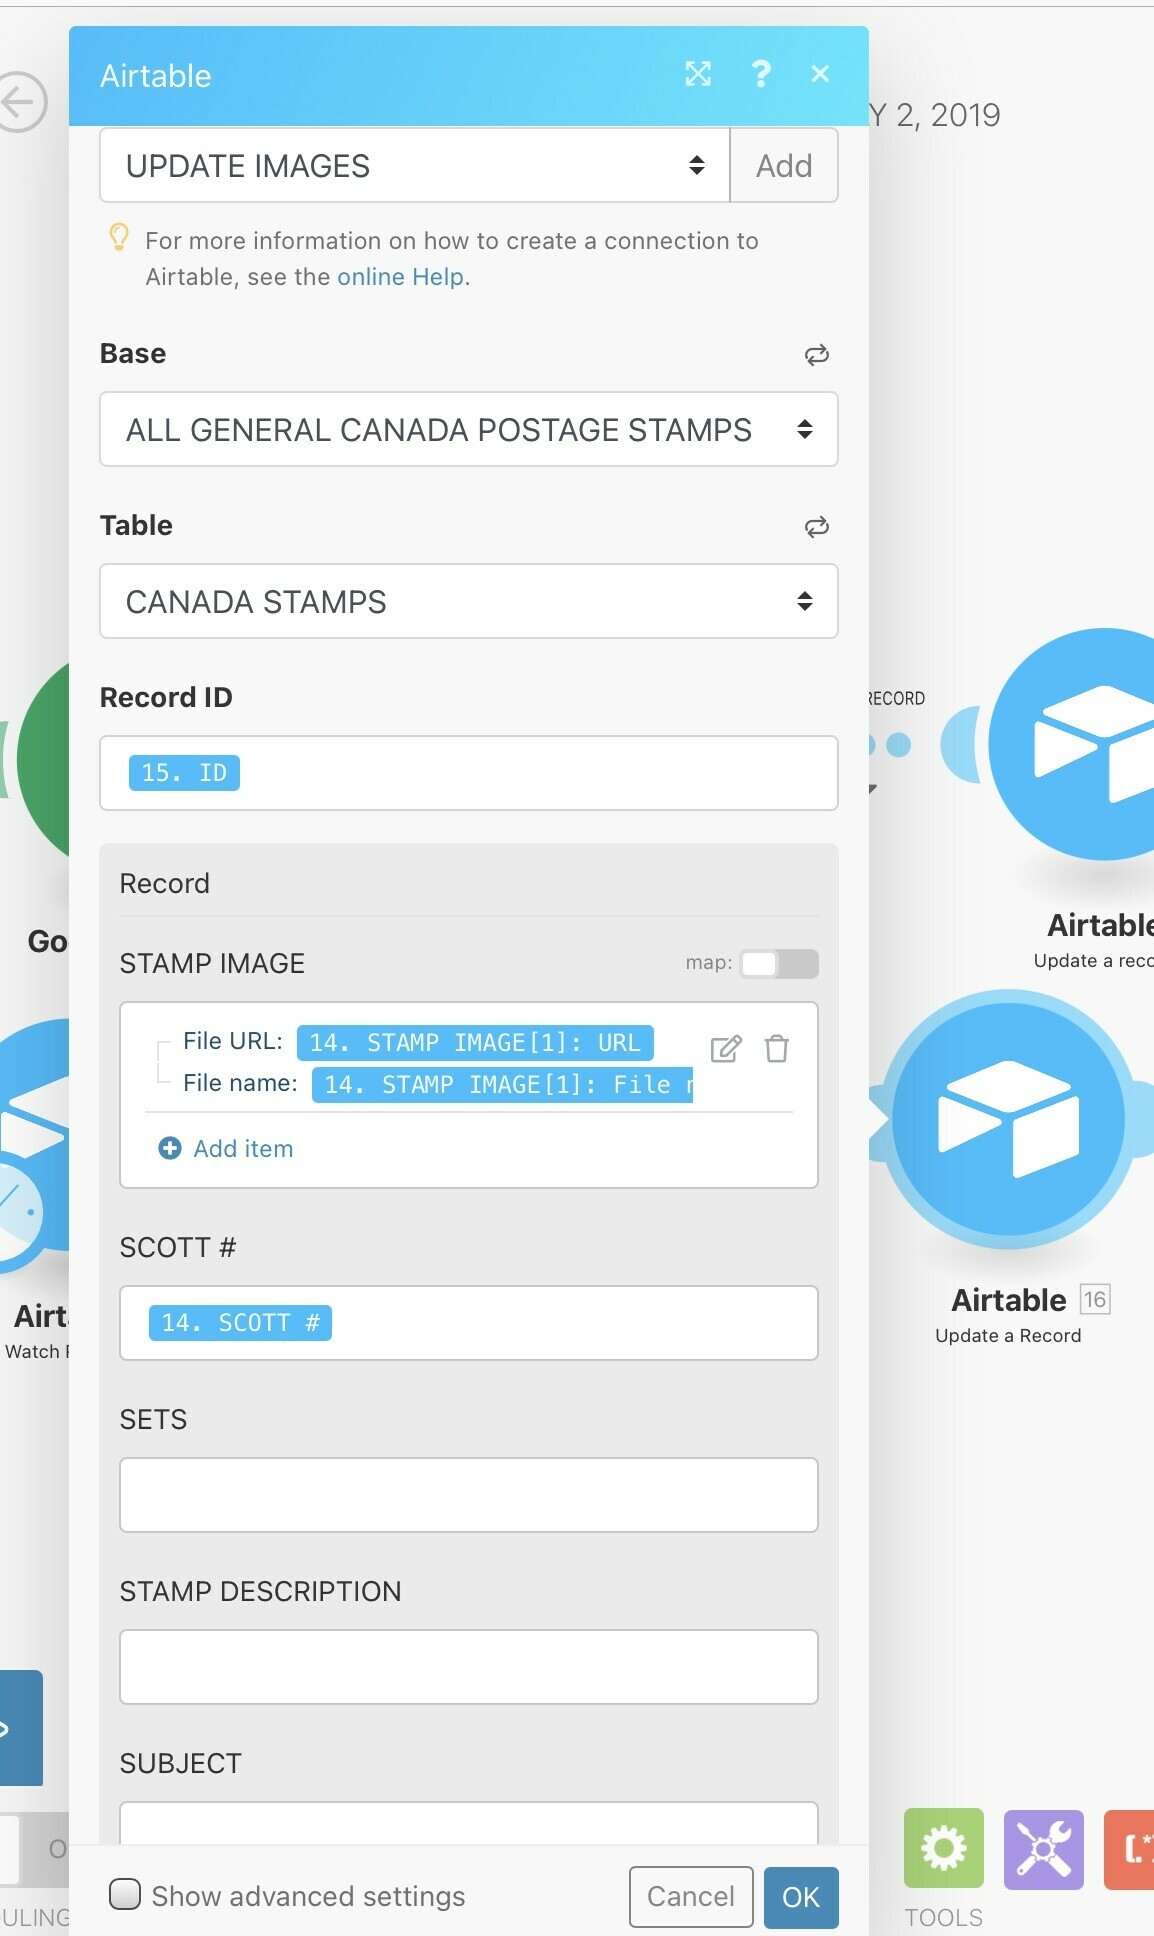Select the green Google module on canvas

tap(42, 760)
